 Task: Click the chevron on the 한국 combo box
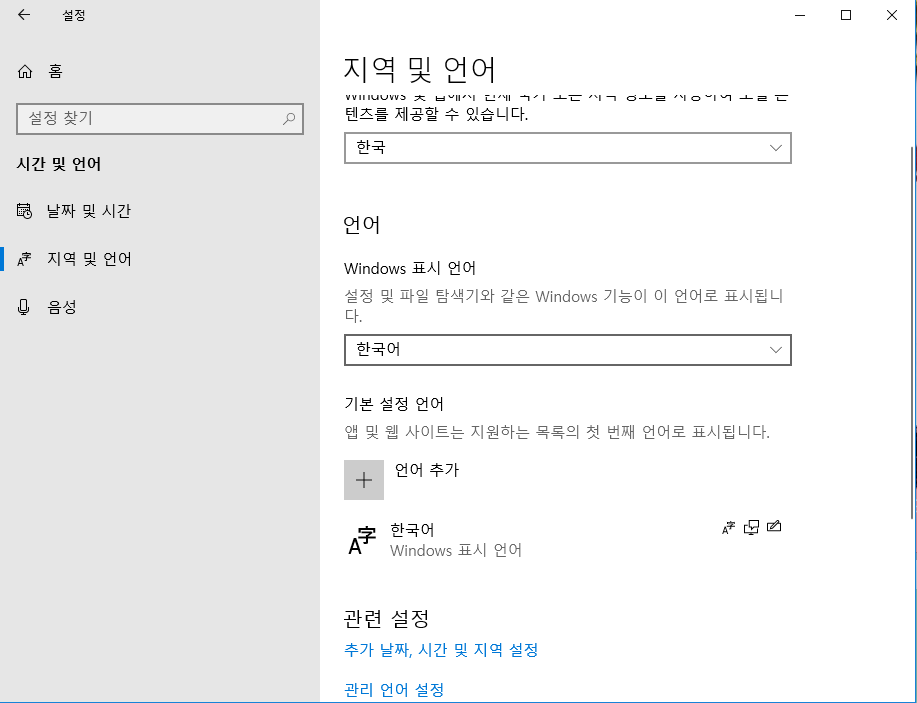(775, 148)
